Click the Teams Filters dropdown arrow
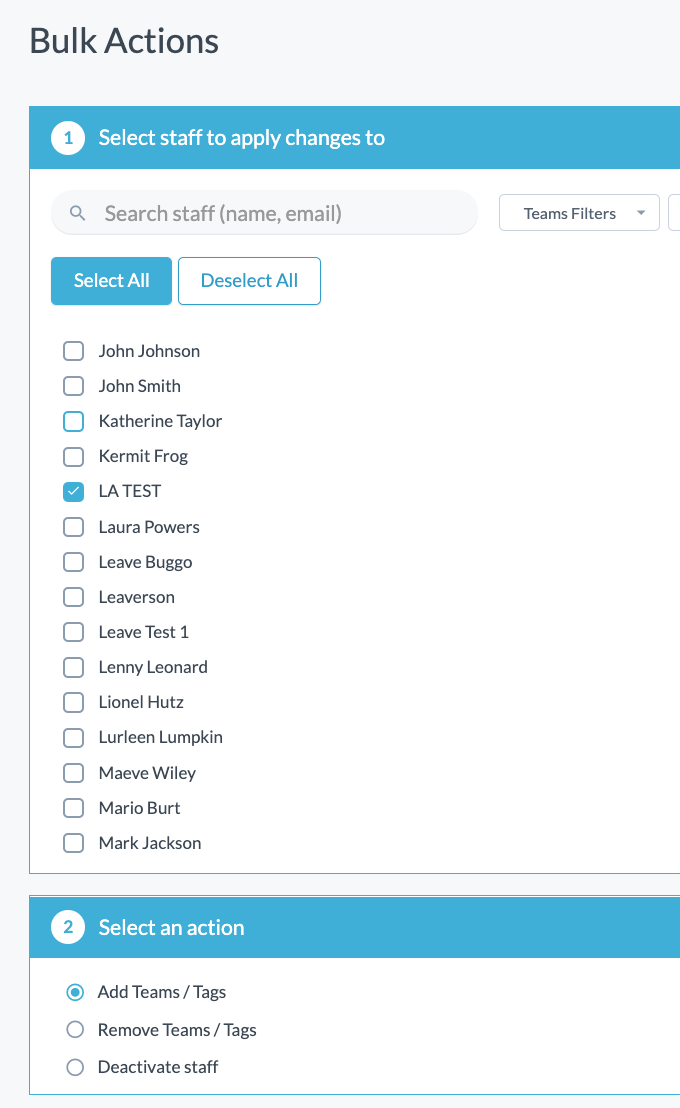Viewport: 680px width, 1108px height. [x=641, y=213]
